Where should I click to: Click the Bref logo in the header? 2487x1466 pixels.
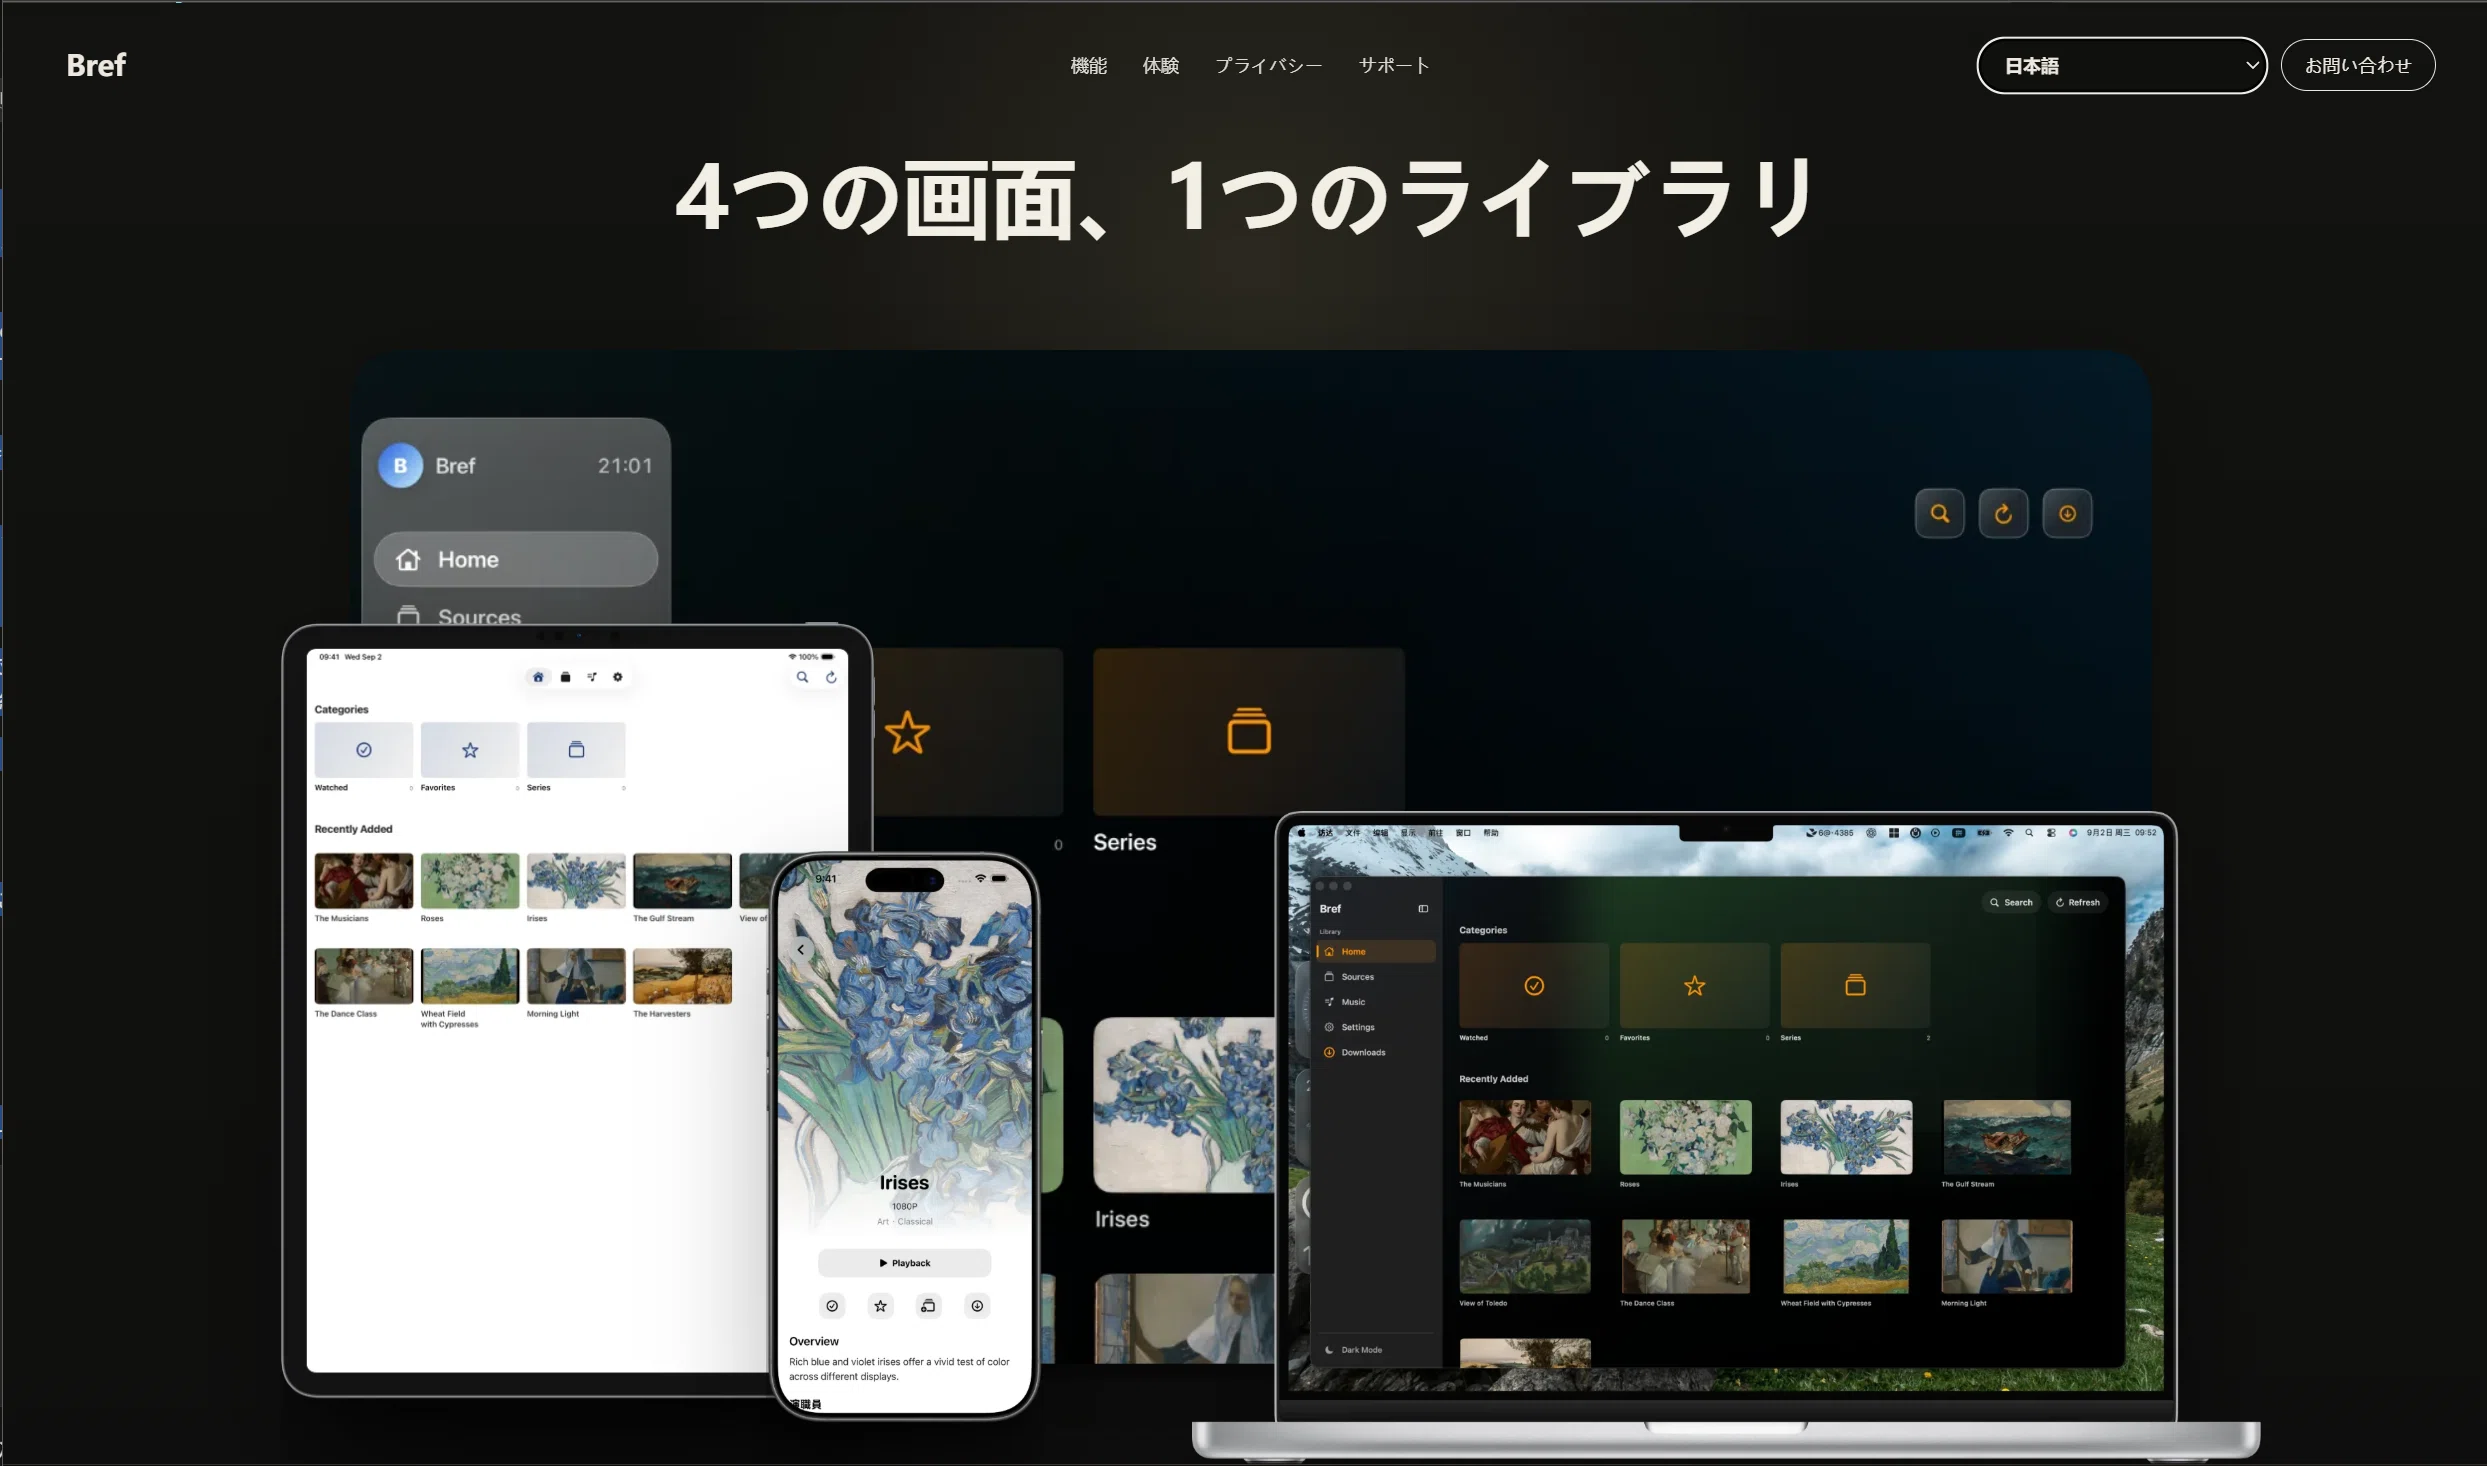click(96, 65)
